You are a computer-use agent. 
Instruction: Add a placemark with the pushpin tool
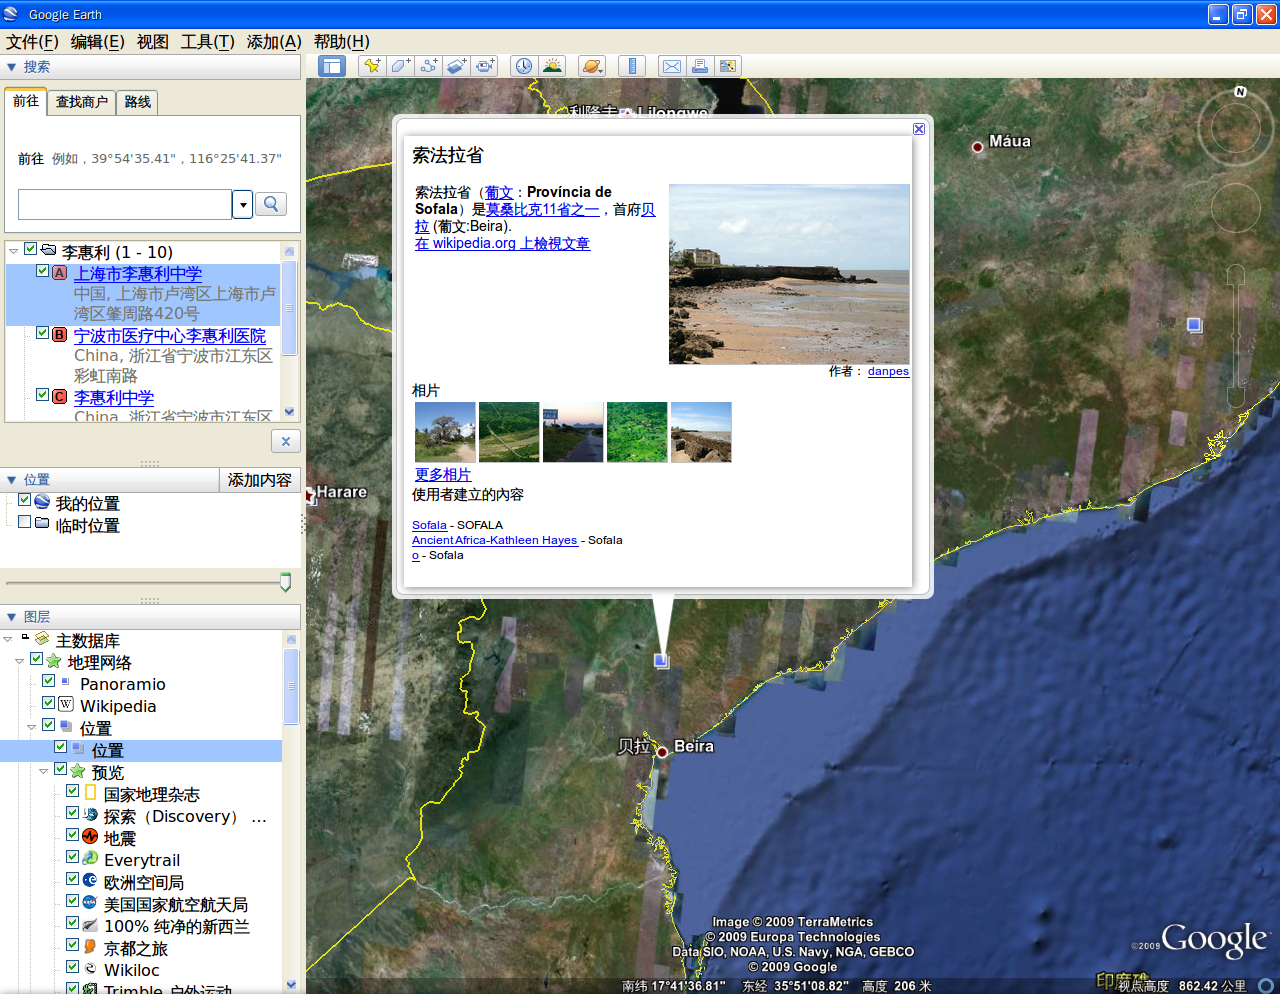click(x=372, y=66)
